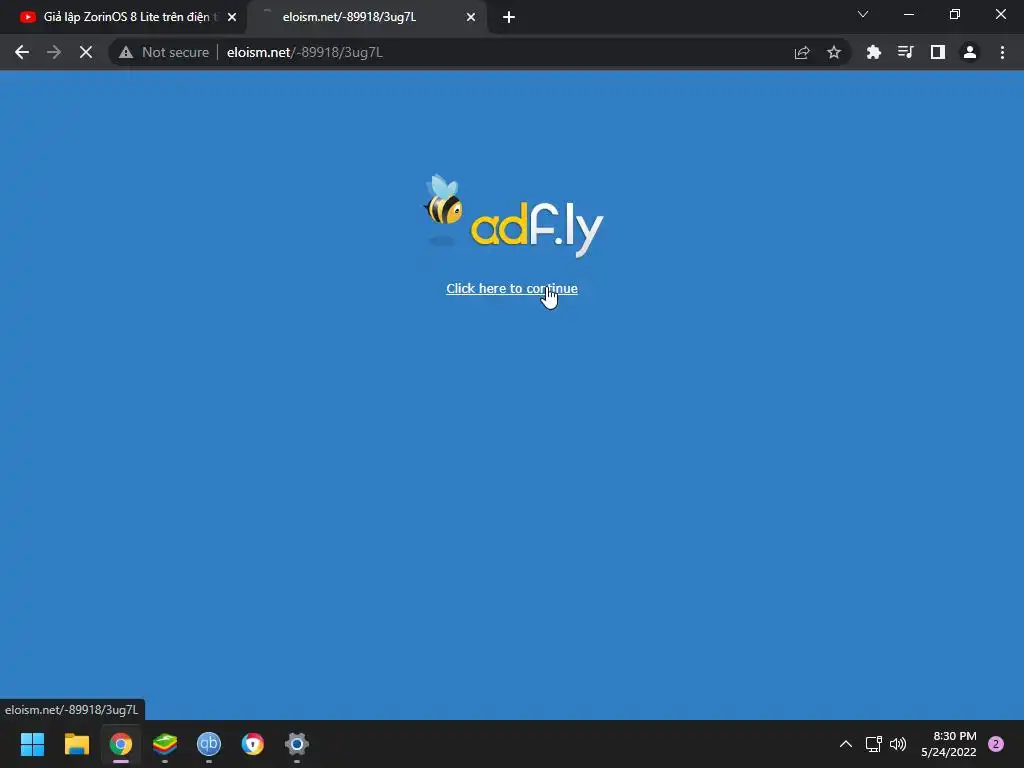Viewport: 1024px width, 768px height.
Task: Click the volume speaker icon
Action: point(899,744)
